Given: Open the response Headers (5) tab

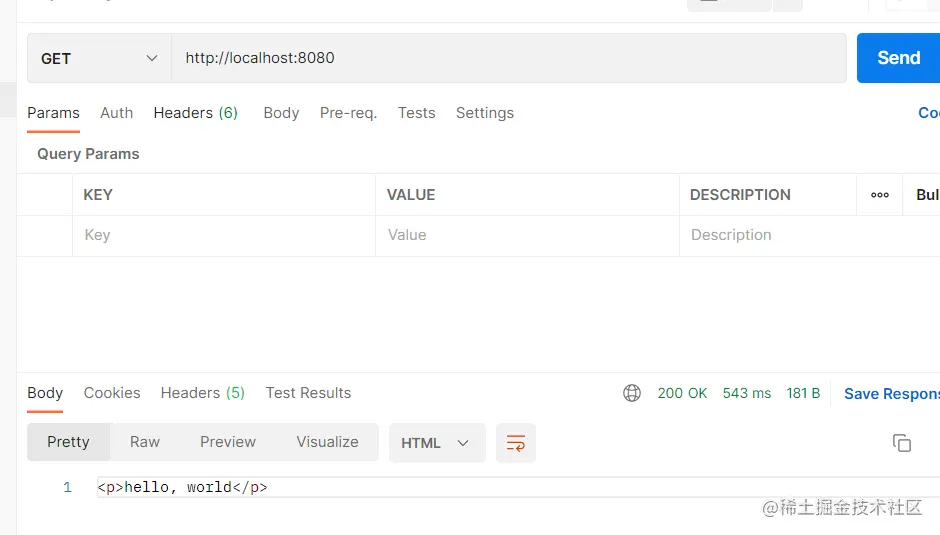Looking at the screenshot, I should pos(203,393).
